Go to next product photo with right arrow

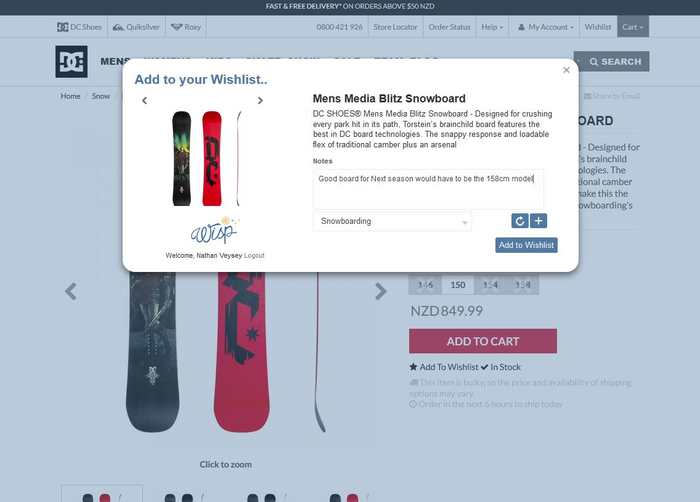380,291
